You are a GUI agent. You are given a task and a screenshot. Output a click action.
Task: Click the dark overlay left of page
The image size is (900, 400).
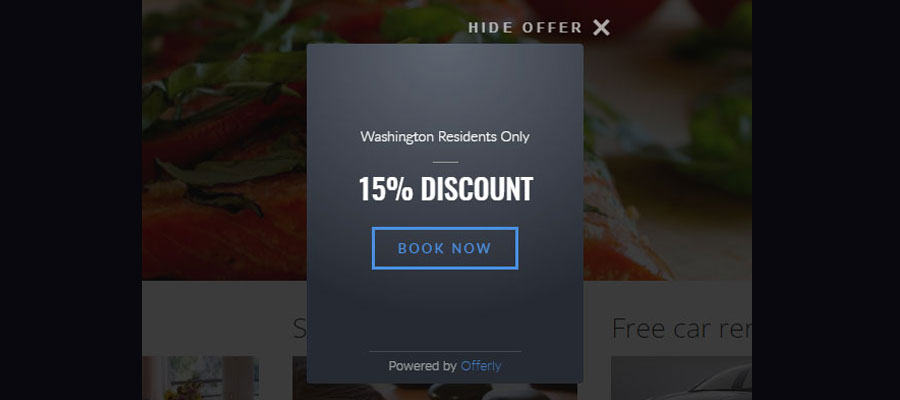coord(71,200)
